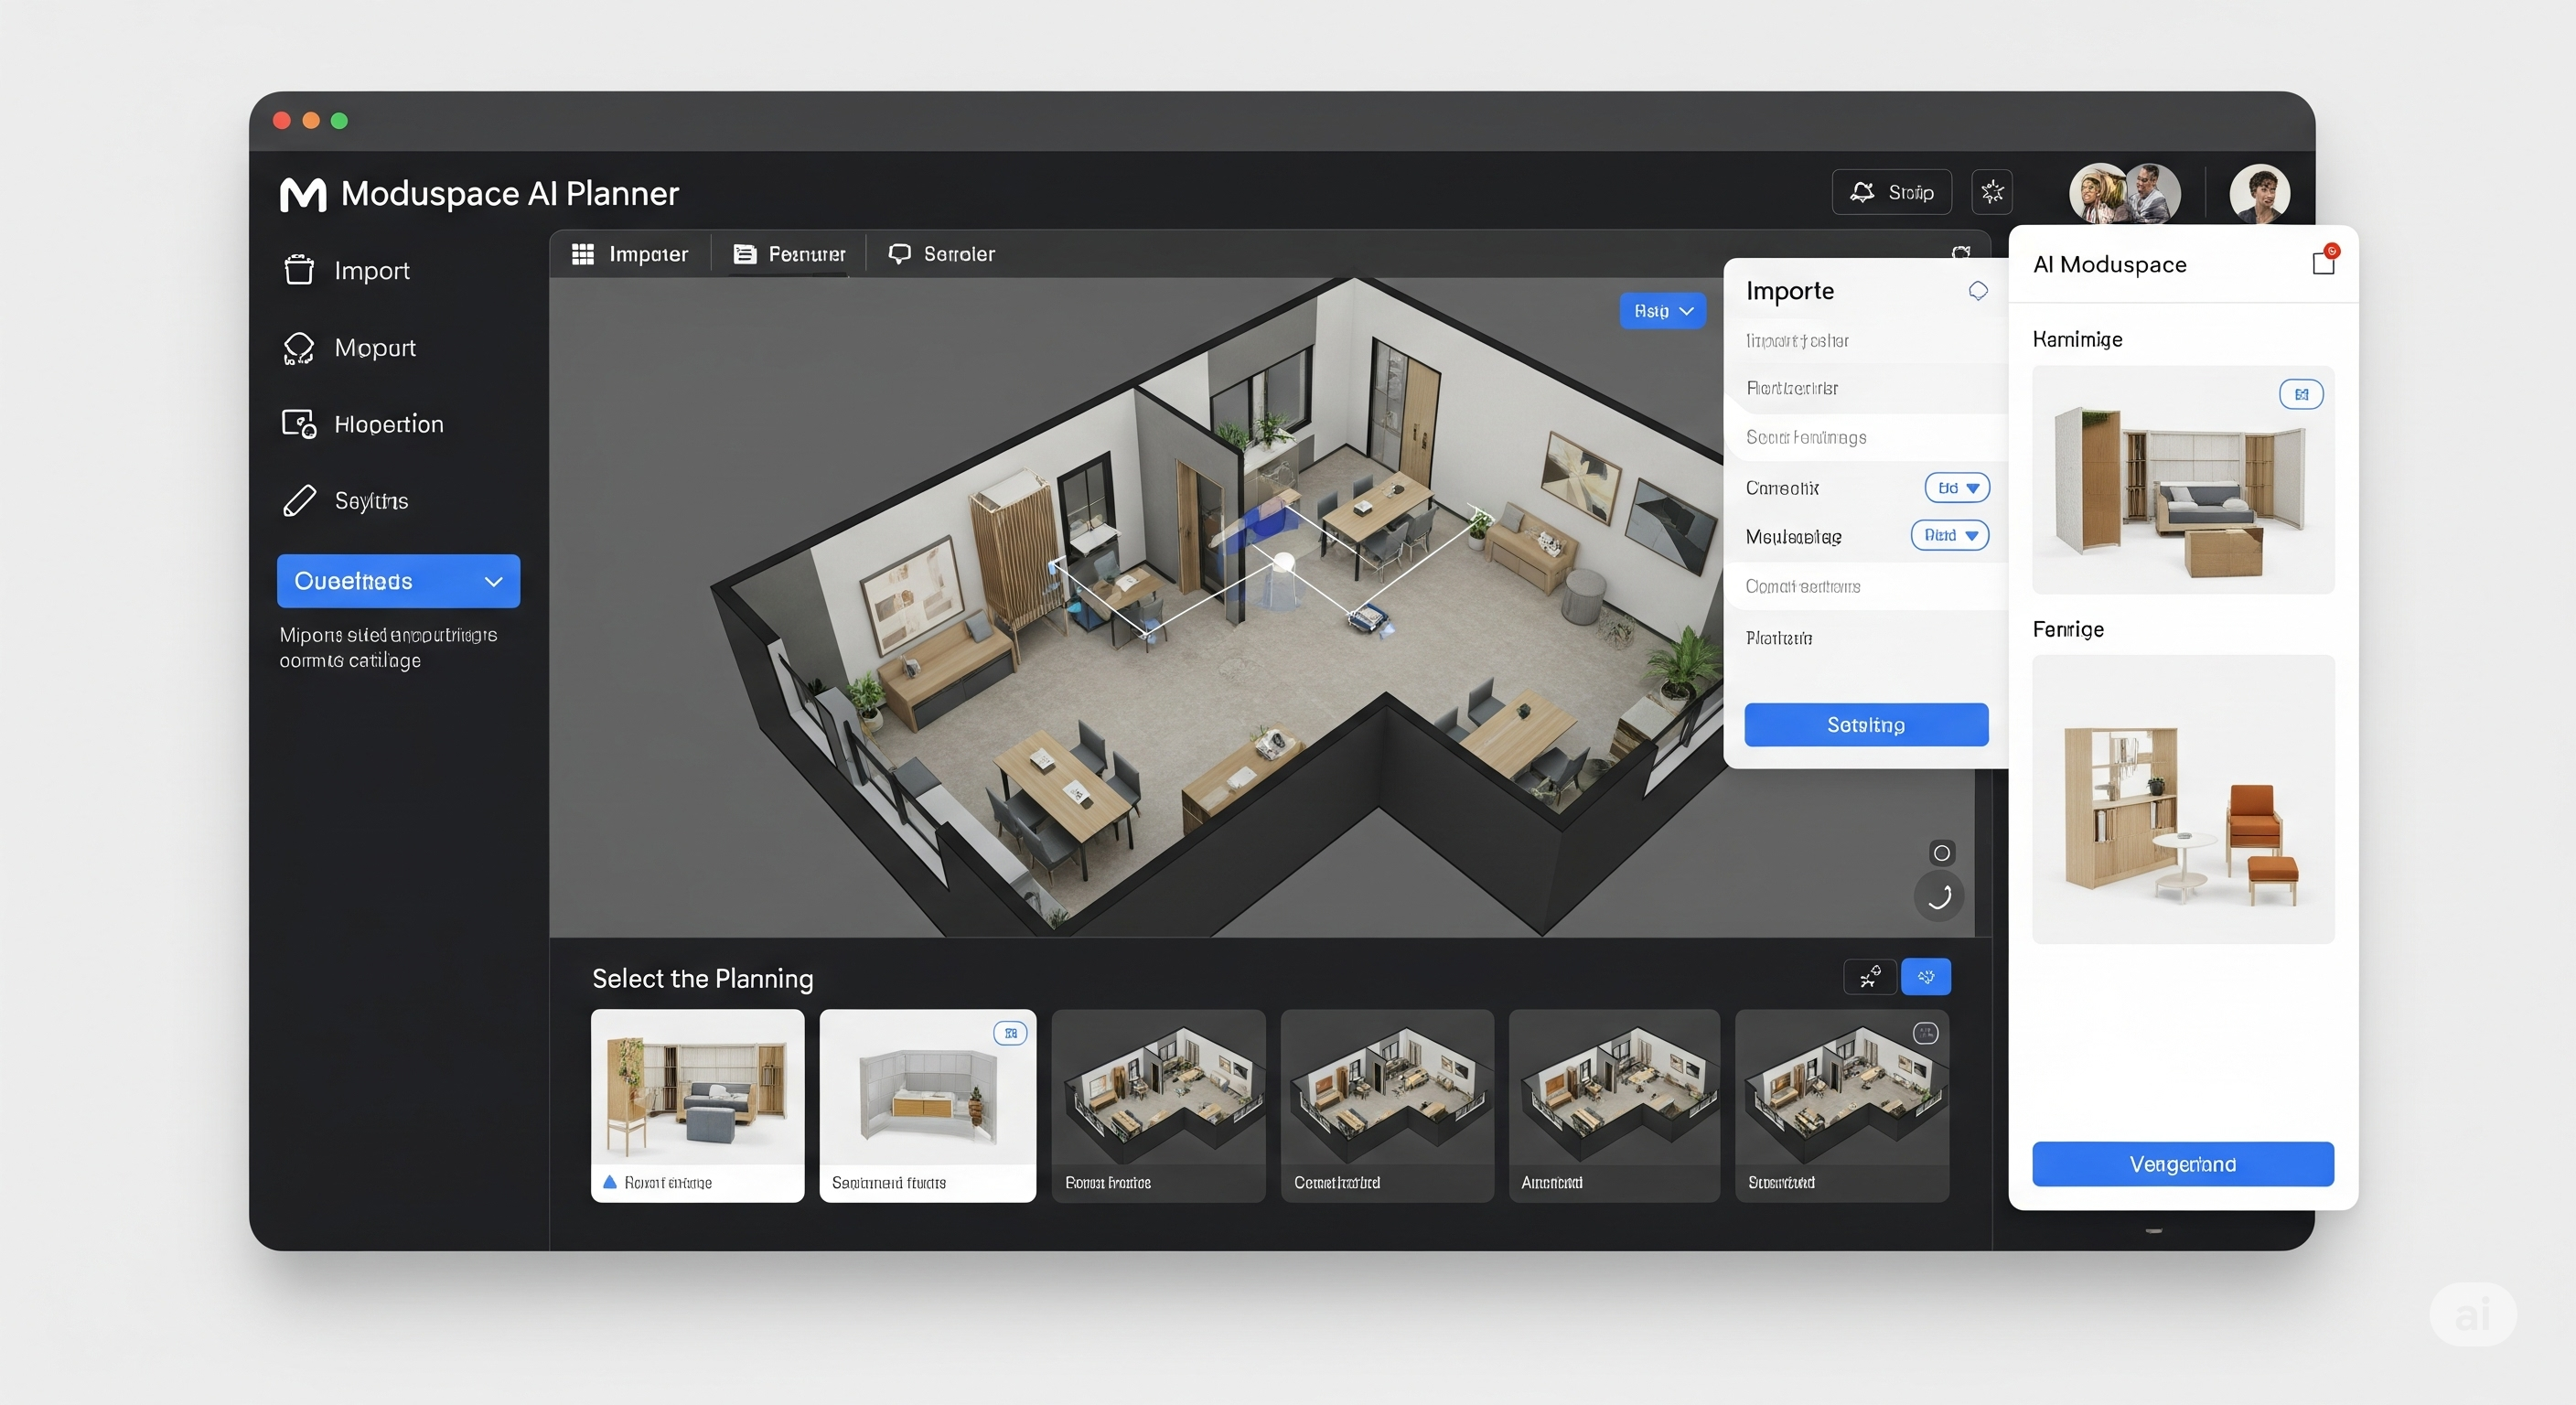Screen dimensions: 2576x1405
Task: Switch to the Pesnurer tab
Action: click(789, 254)
